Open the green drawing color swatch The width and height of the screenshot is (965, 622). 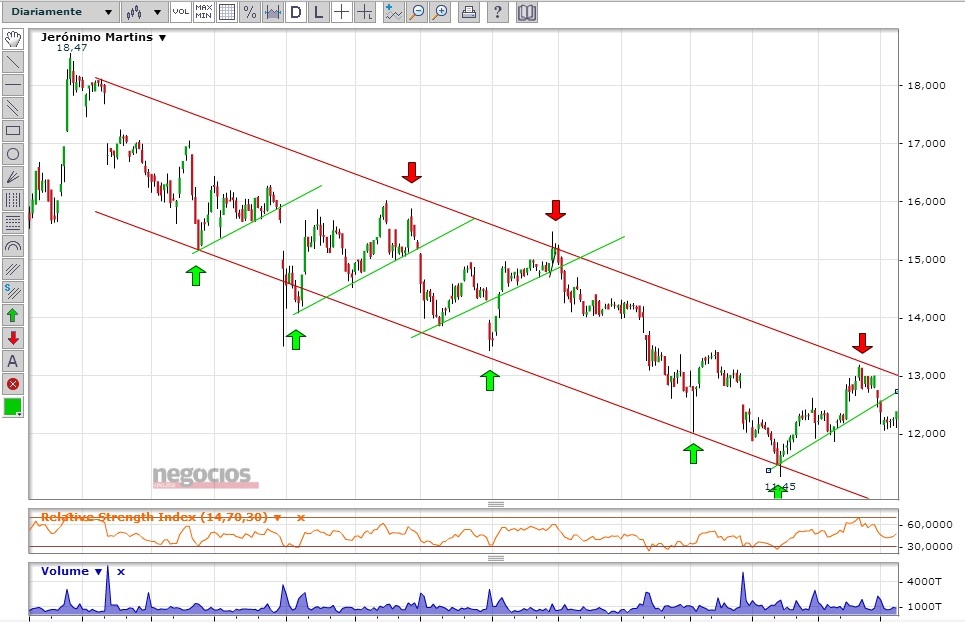point(13,407)
